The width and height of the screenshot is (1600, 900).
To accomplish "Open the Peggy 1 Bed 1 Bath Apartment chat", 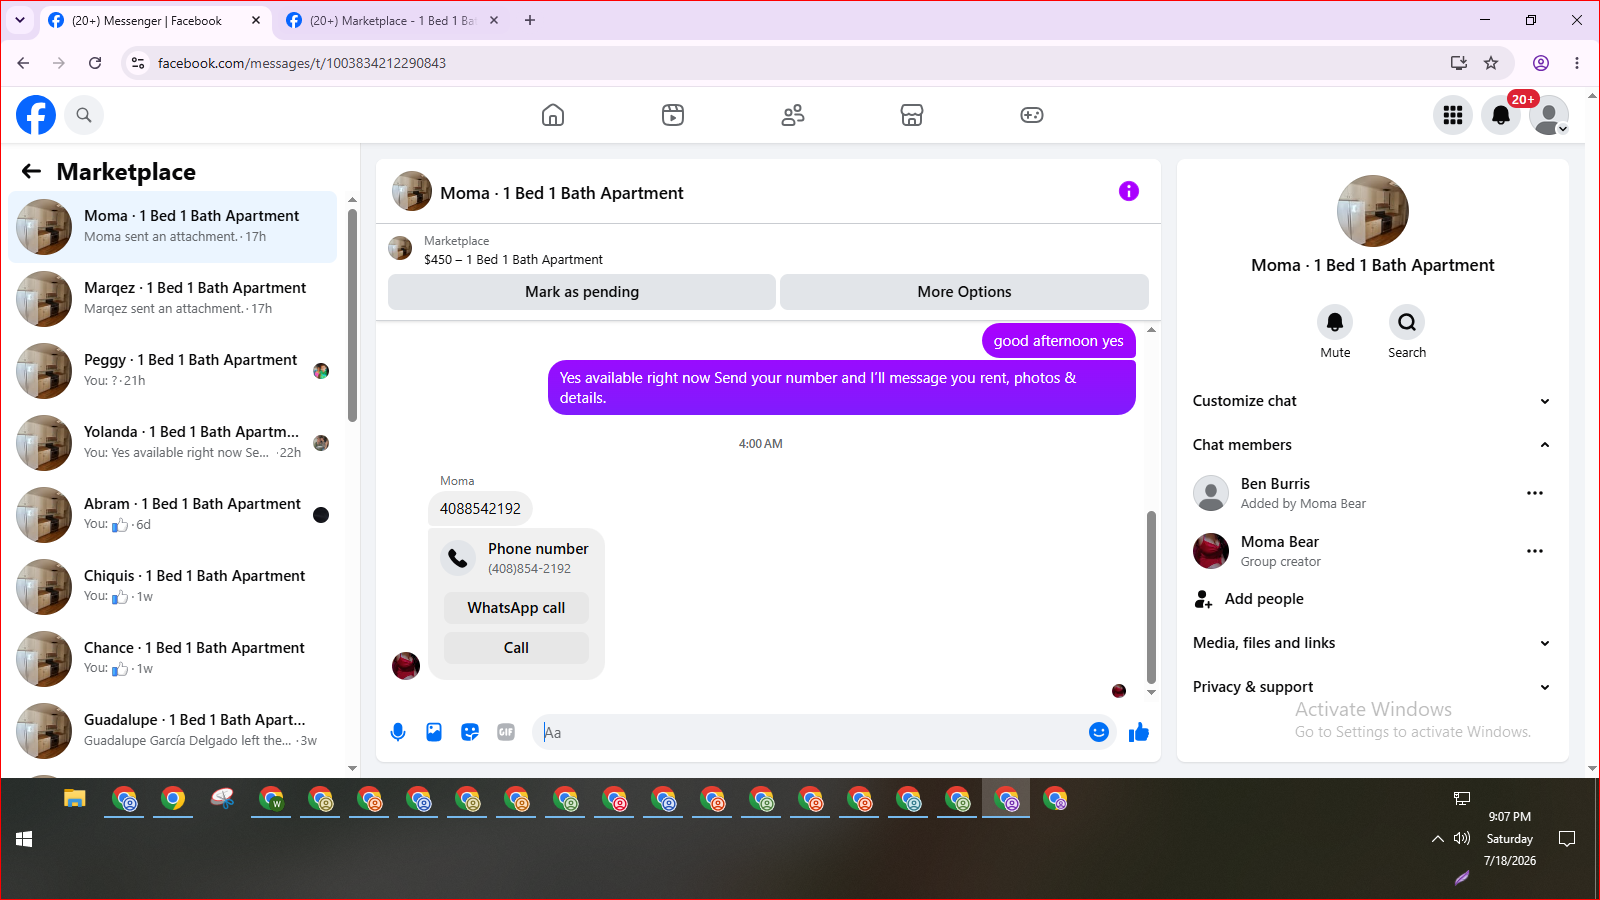I will (173, 370).
